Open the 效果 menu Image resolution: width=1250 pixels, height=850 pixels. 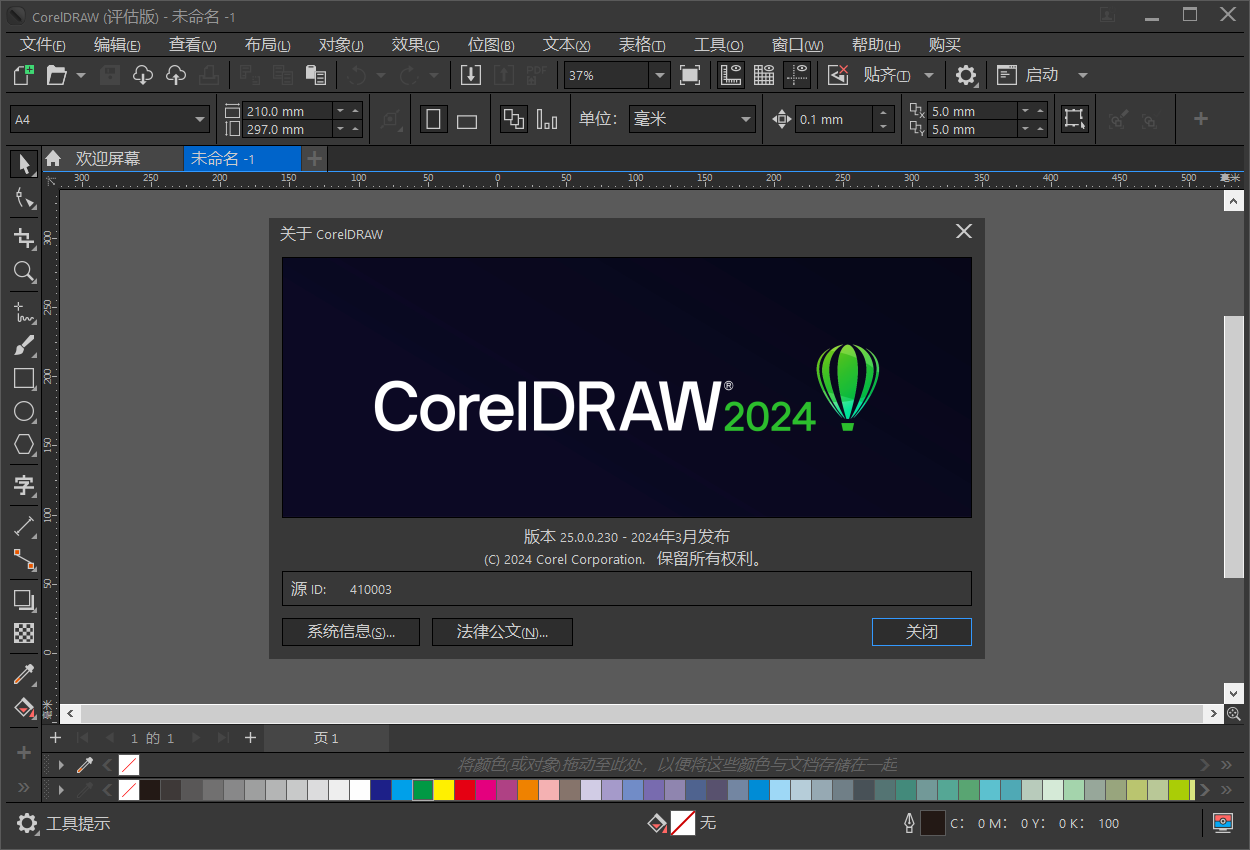pos(415,45)
